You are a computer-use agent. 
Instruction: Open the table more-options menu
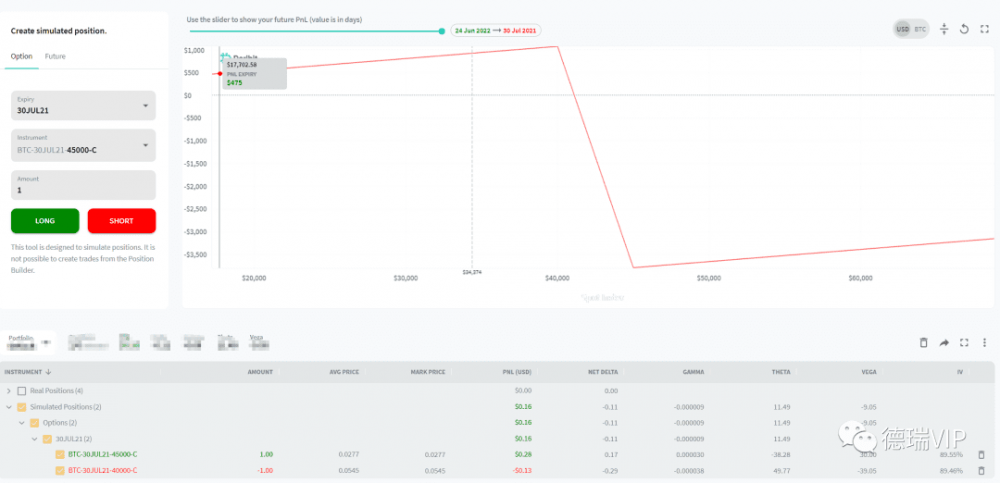984,343
